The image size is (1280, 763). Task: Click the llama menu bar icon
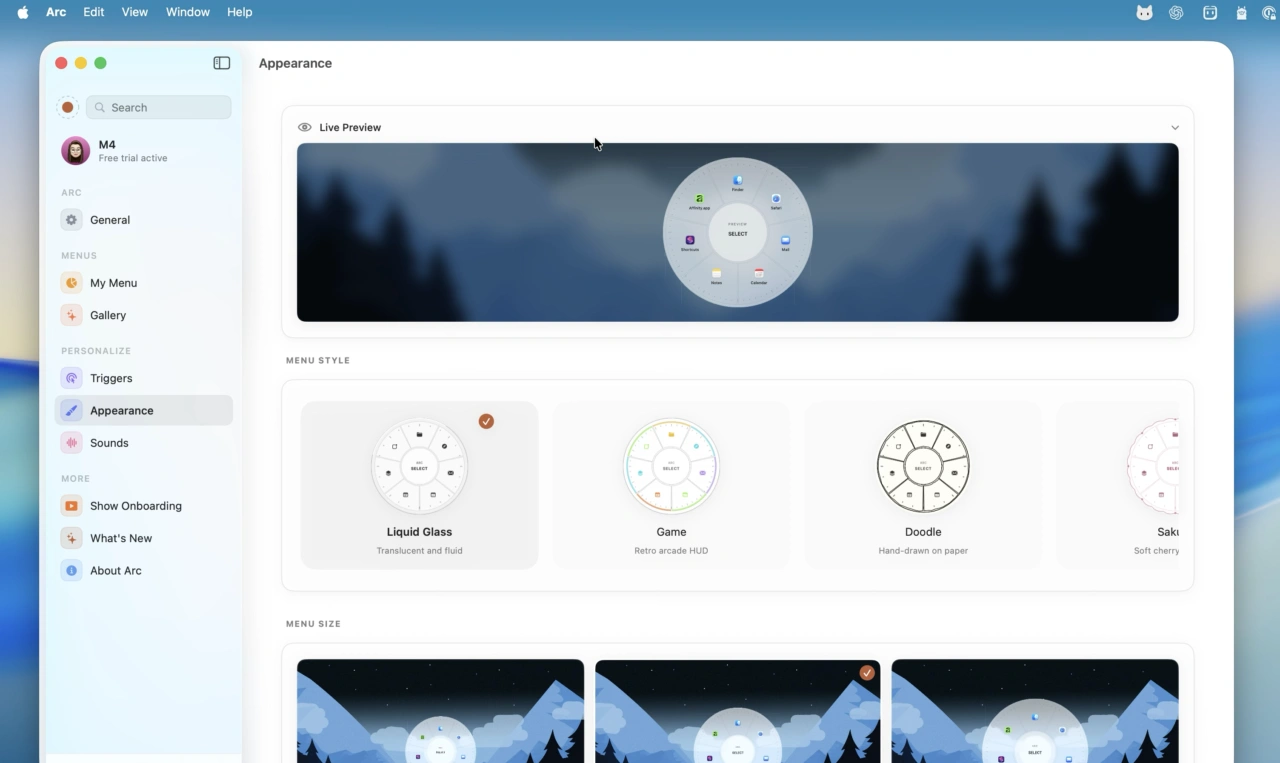point(1241,12)
